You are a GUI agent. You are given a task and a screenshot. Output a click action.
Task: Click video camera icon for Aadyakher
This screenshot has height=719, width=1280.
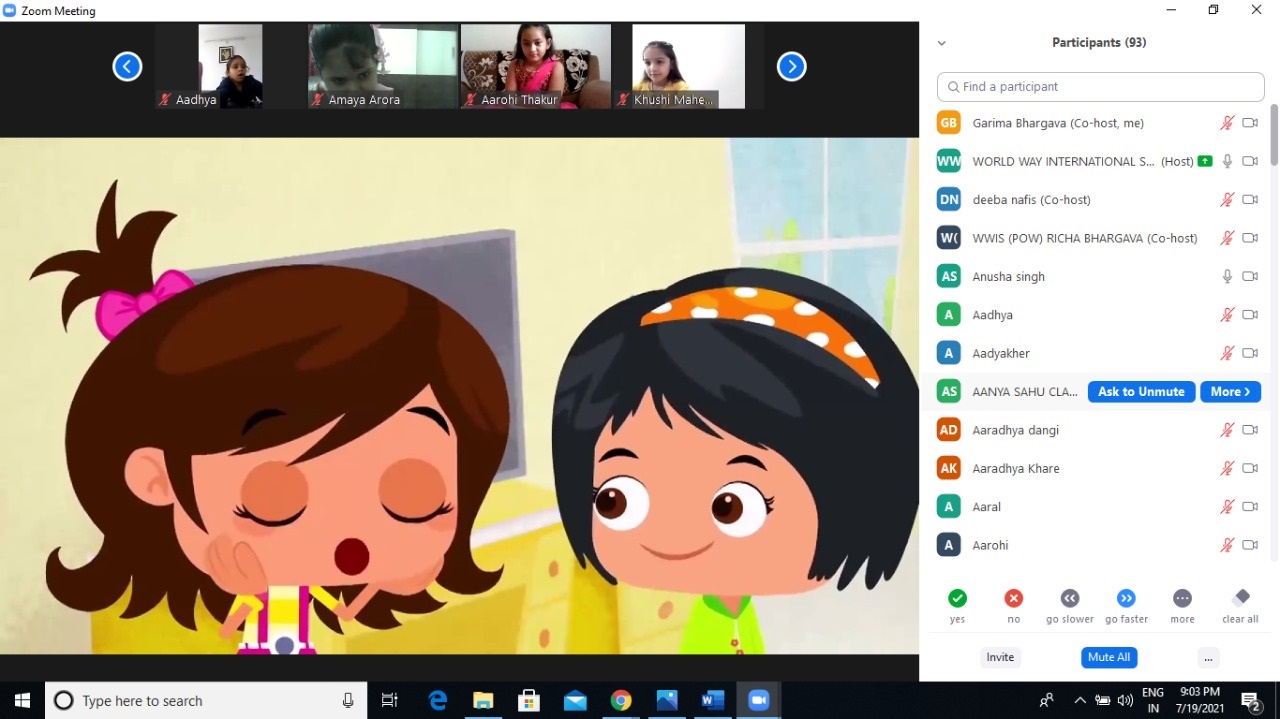[1250, 353]
